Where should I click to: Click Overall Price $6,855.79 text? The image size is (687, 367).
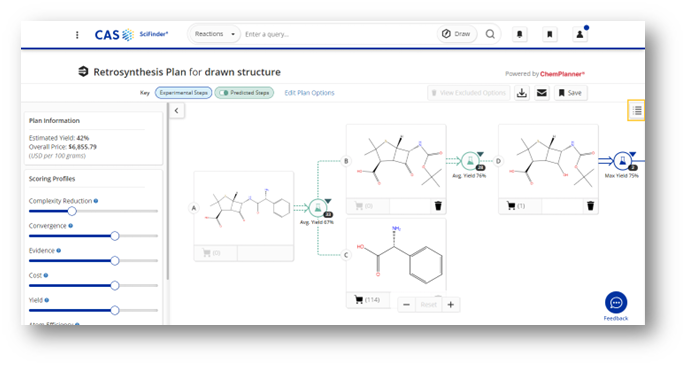point(63,147)
